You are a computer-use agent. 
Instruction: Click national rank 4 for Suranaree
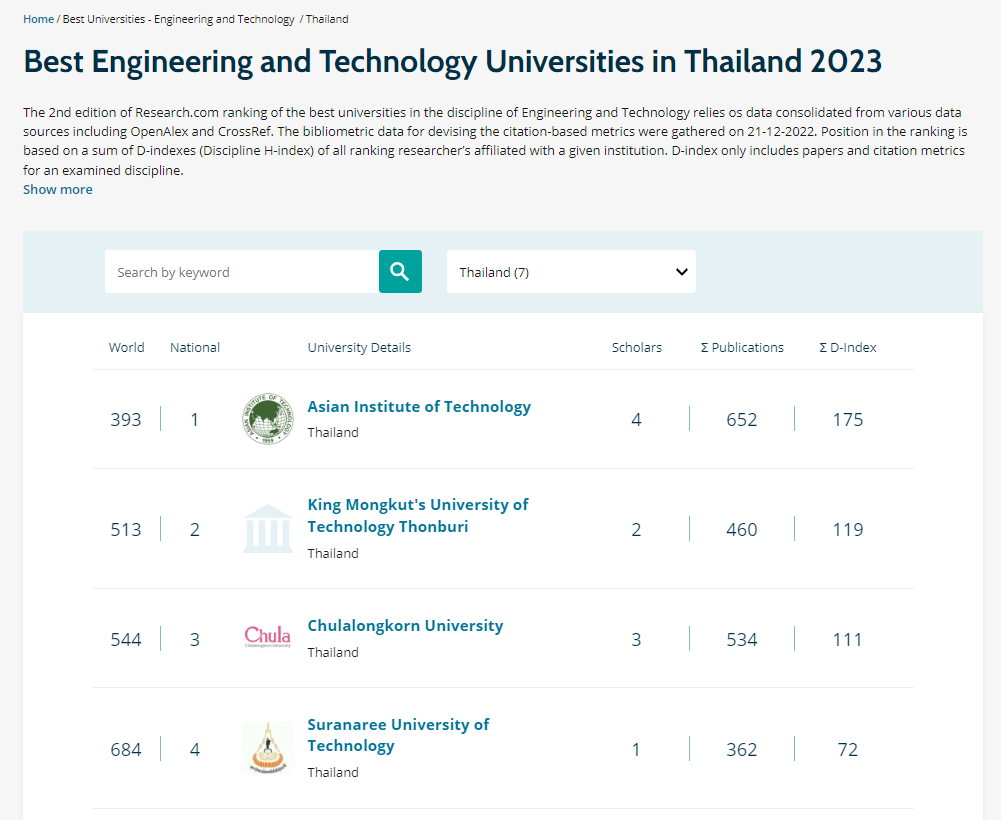195,749
